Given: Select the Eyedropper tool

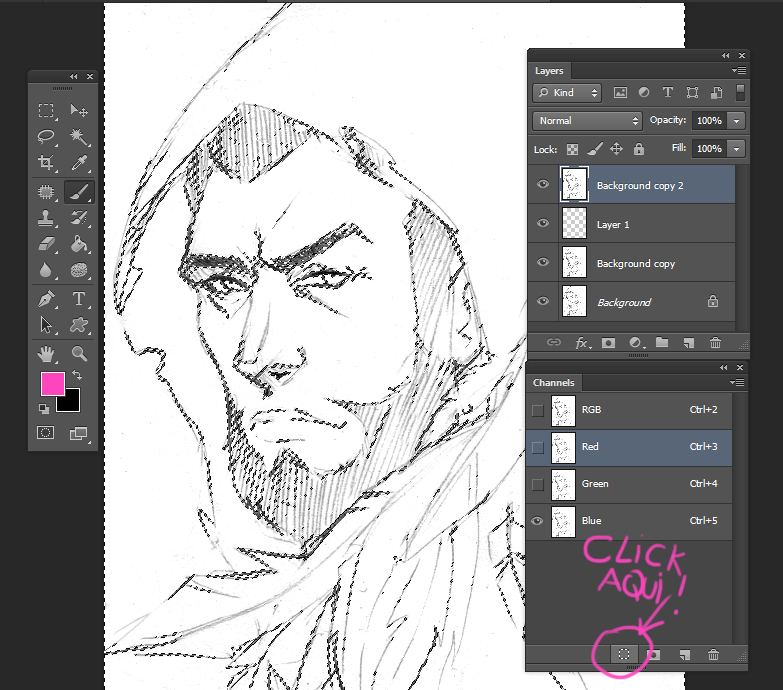Looking at the screenshot, I should 79,163.
